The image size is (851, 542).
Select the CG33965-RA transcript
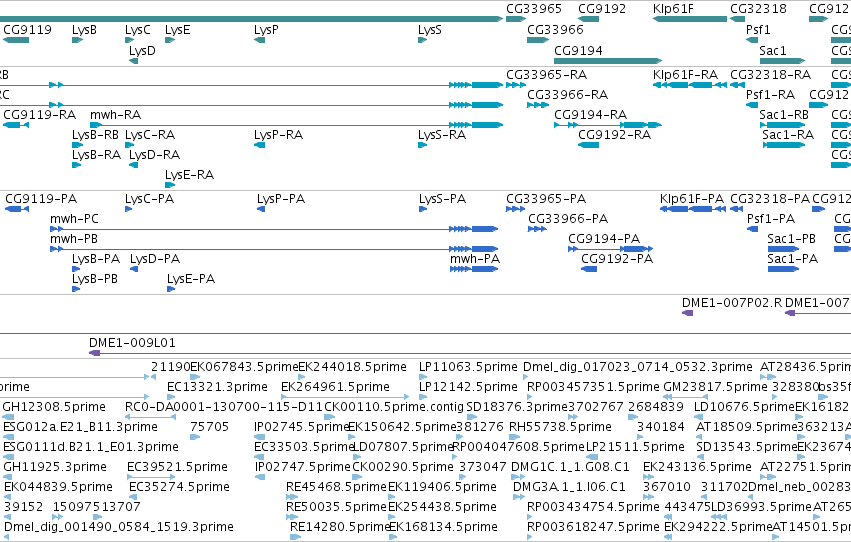(x=516, y=85)
